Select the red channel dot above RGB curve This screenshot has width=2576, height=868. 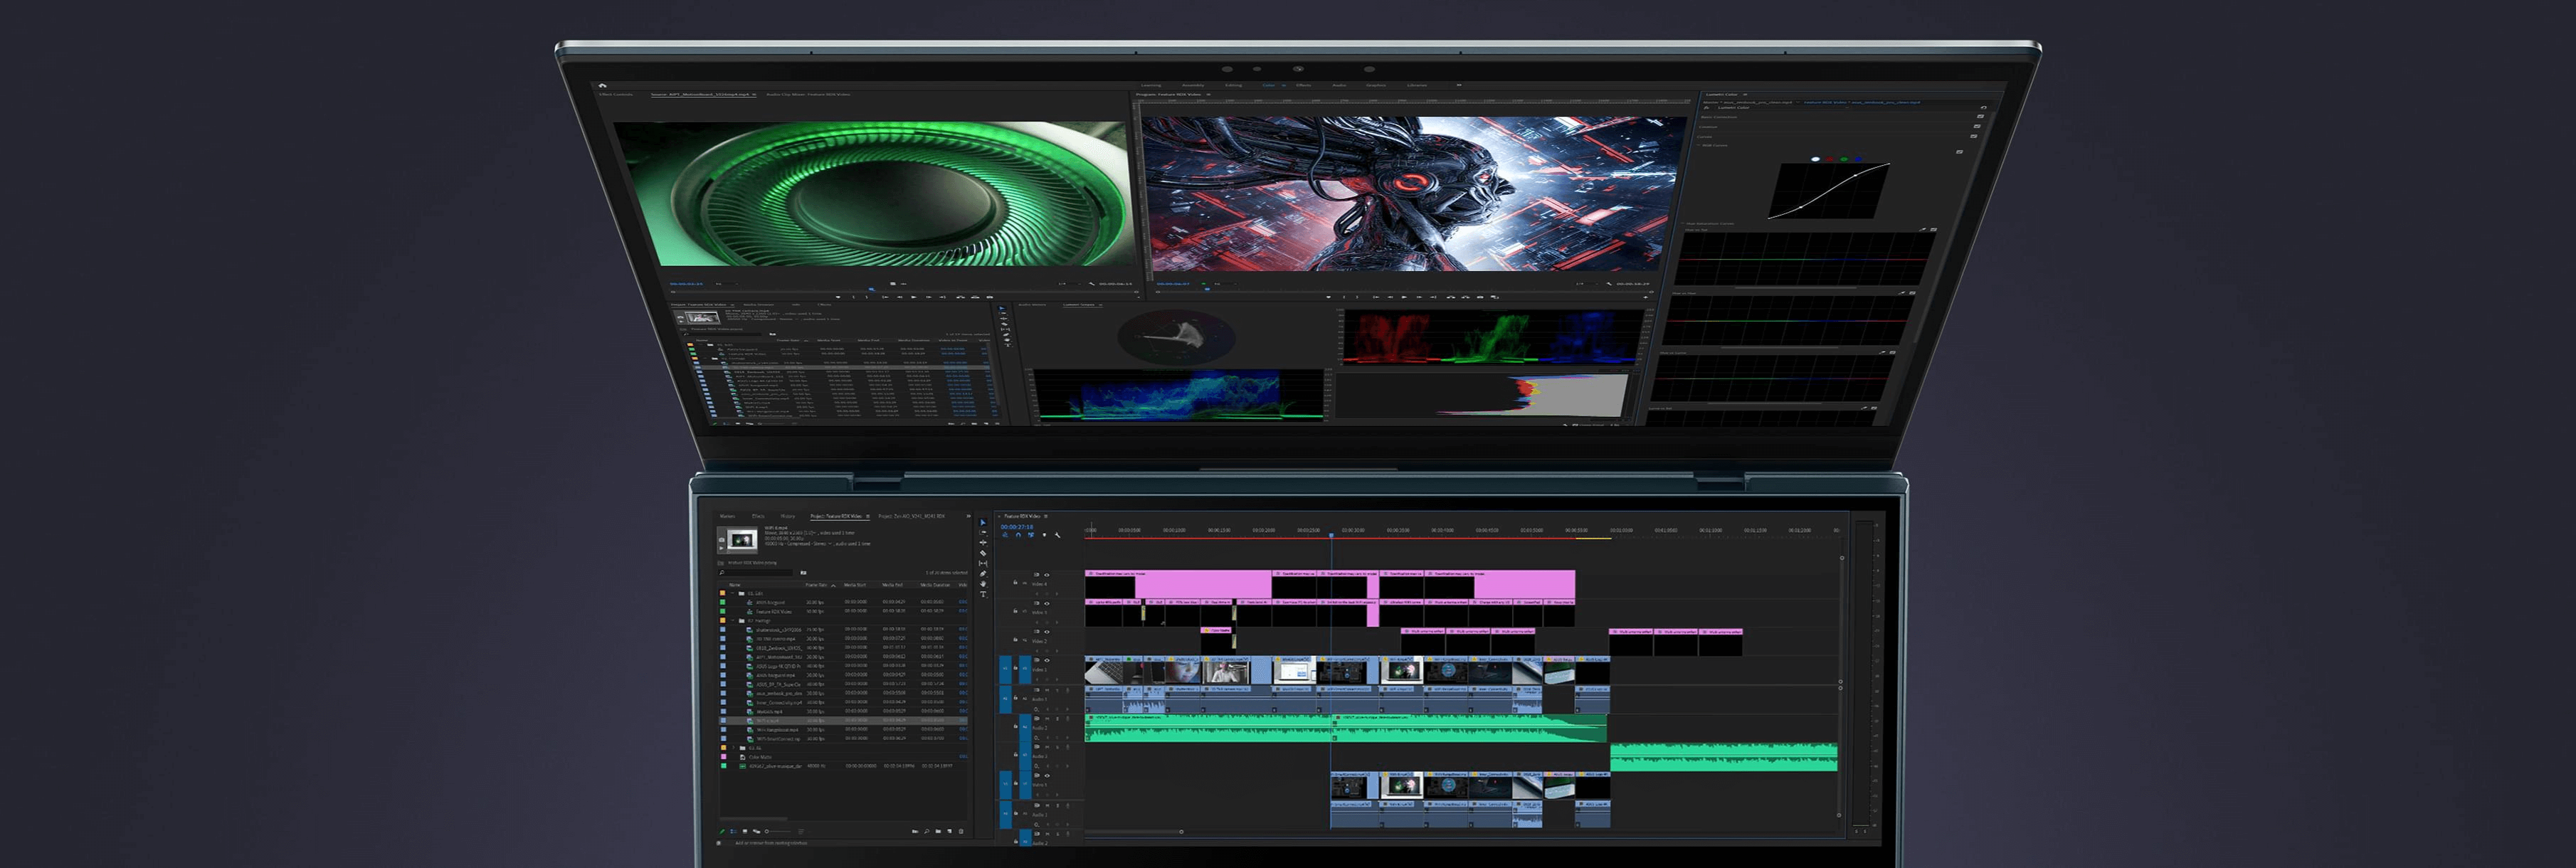pos(1830,159)
